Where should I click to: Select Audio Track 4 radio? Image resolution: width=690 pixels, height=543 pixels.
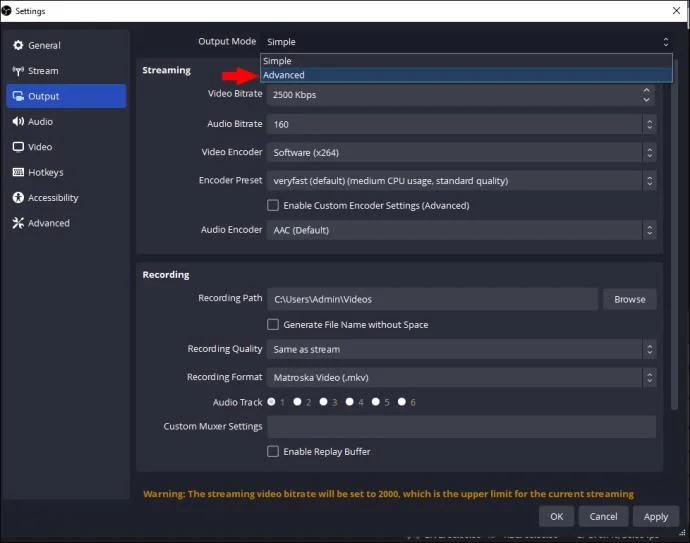click(x=349, y=402)
